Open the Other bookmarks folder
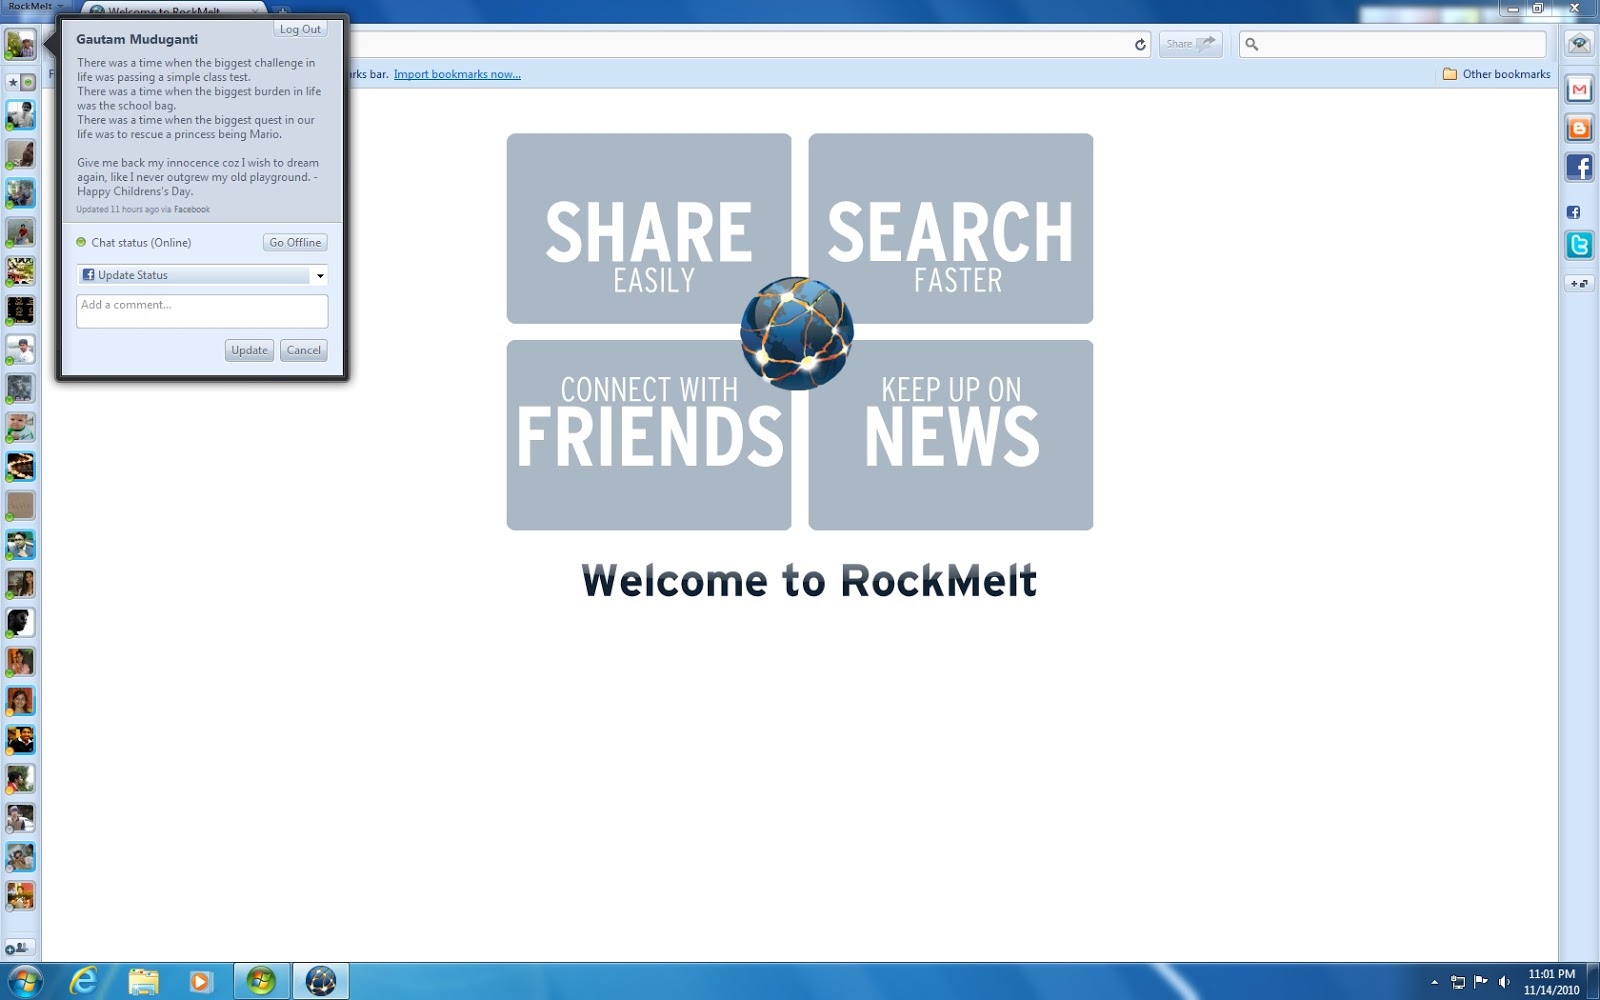 pos(1496,74)
